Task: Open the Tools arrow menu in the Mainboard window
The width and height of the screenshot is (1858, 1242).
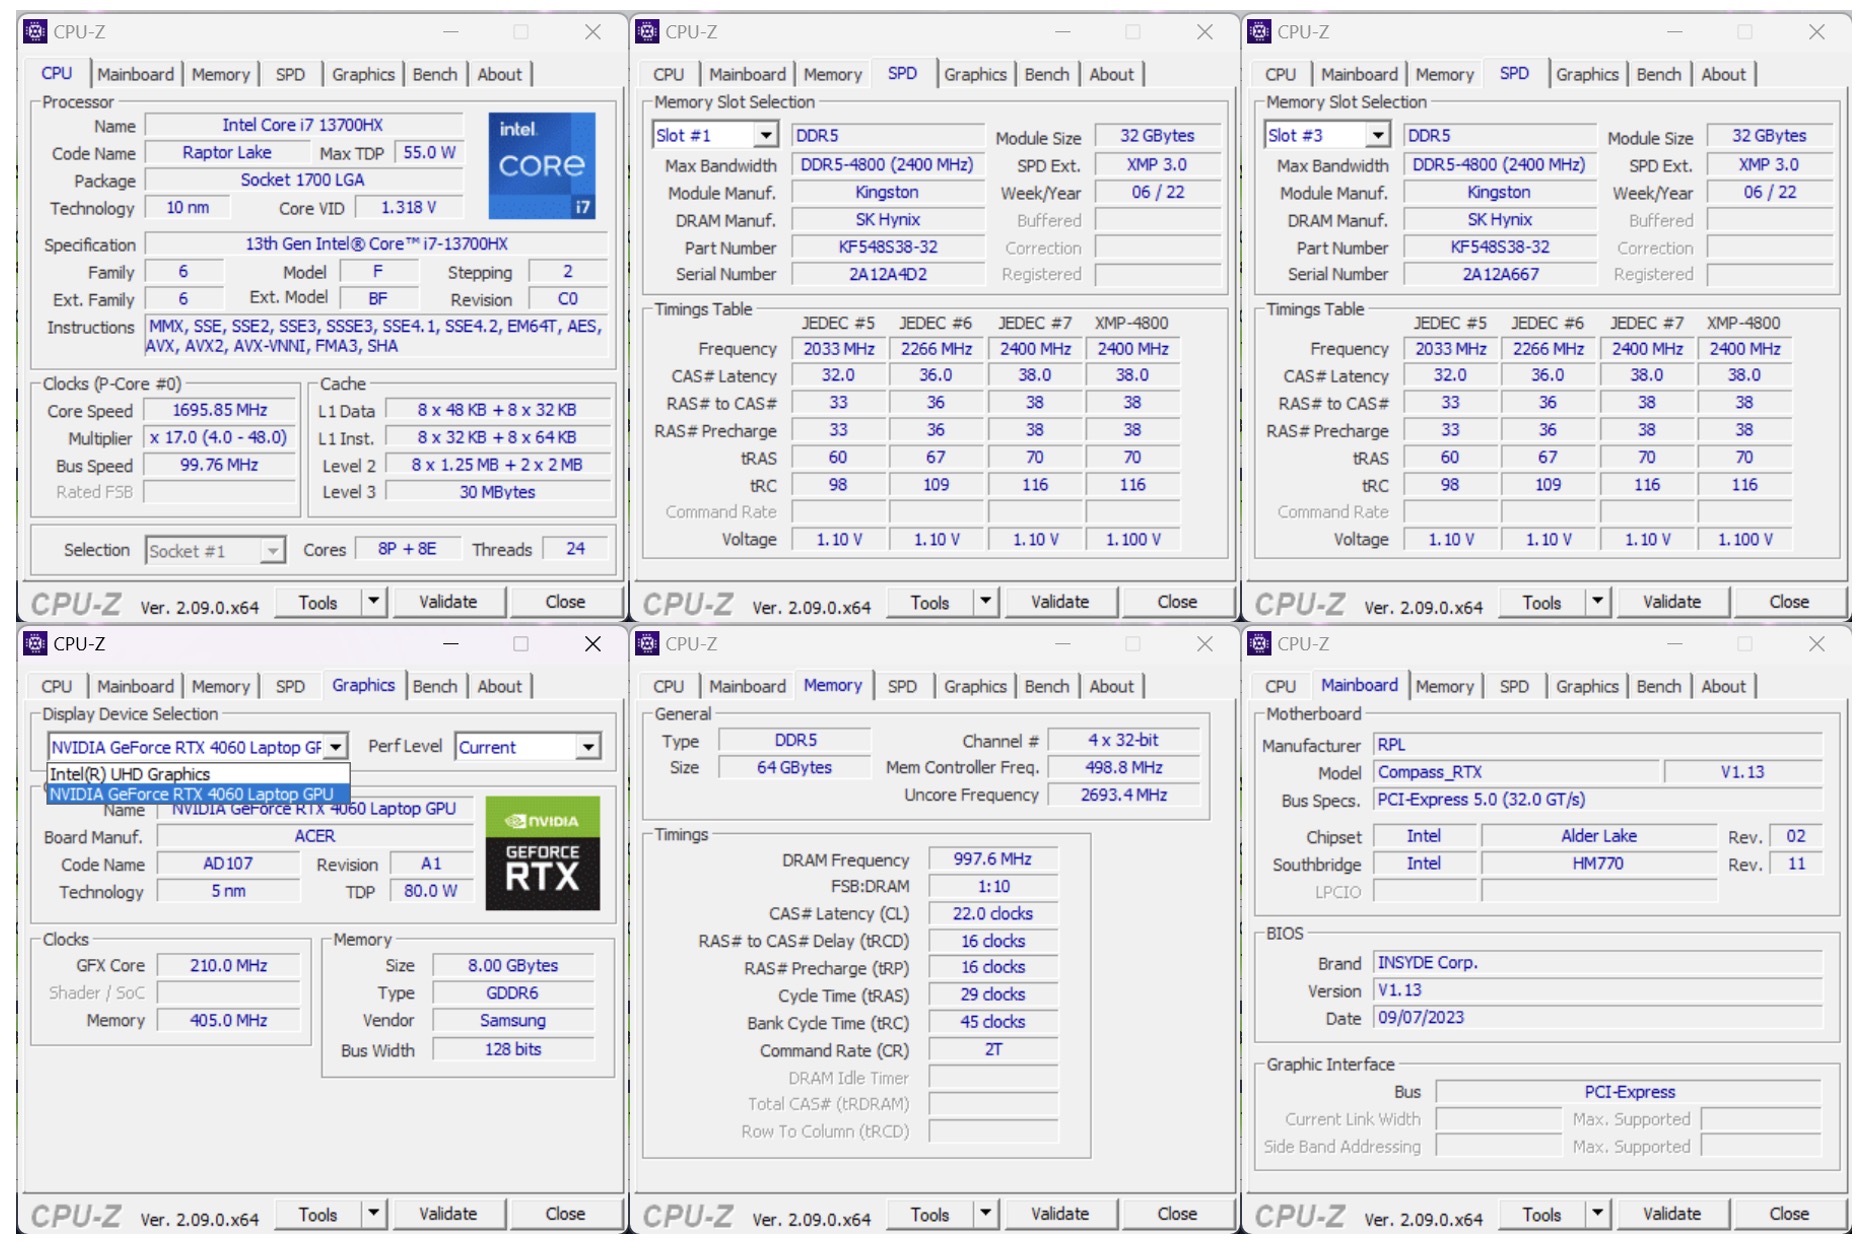Action: pos(1597,1214)
